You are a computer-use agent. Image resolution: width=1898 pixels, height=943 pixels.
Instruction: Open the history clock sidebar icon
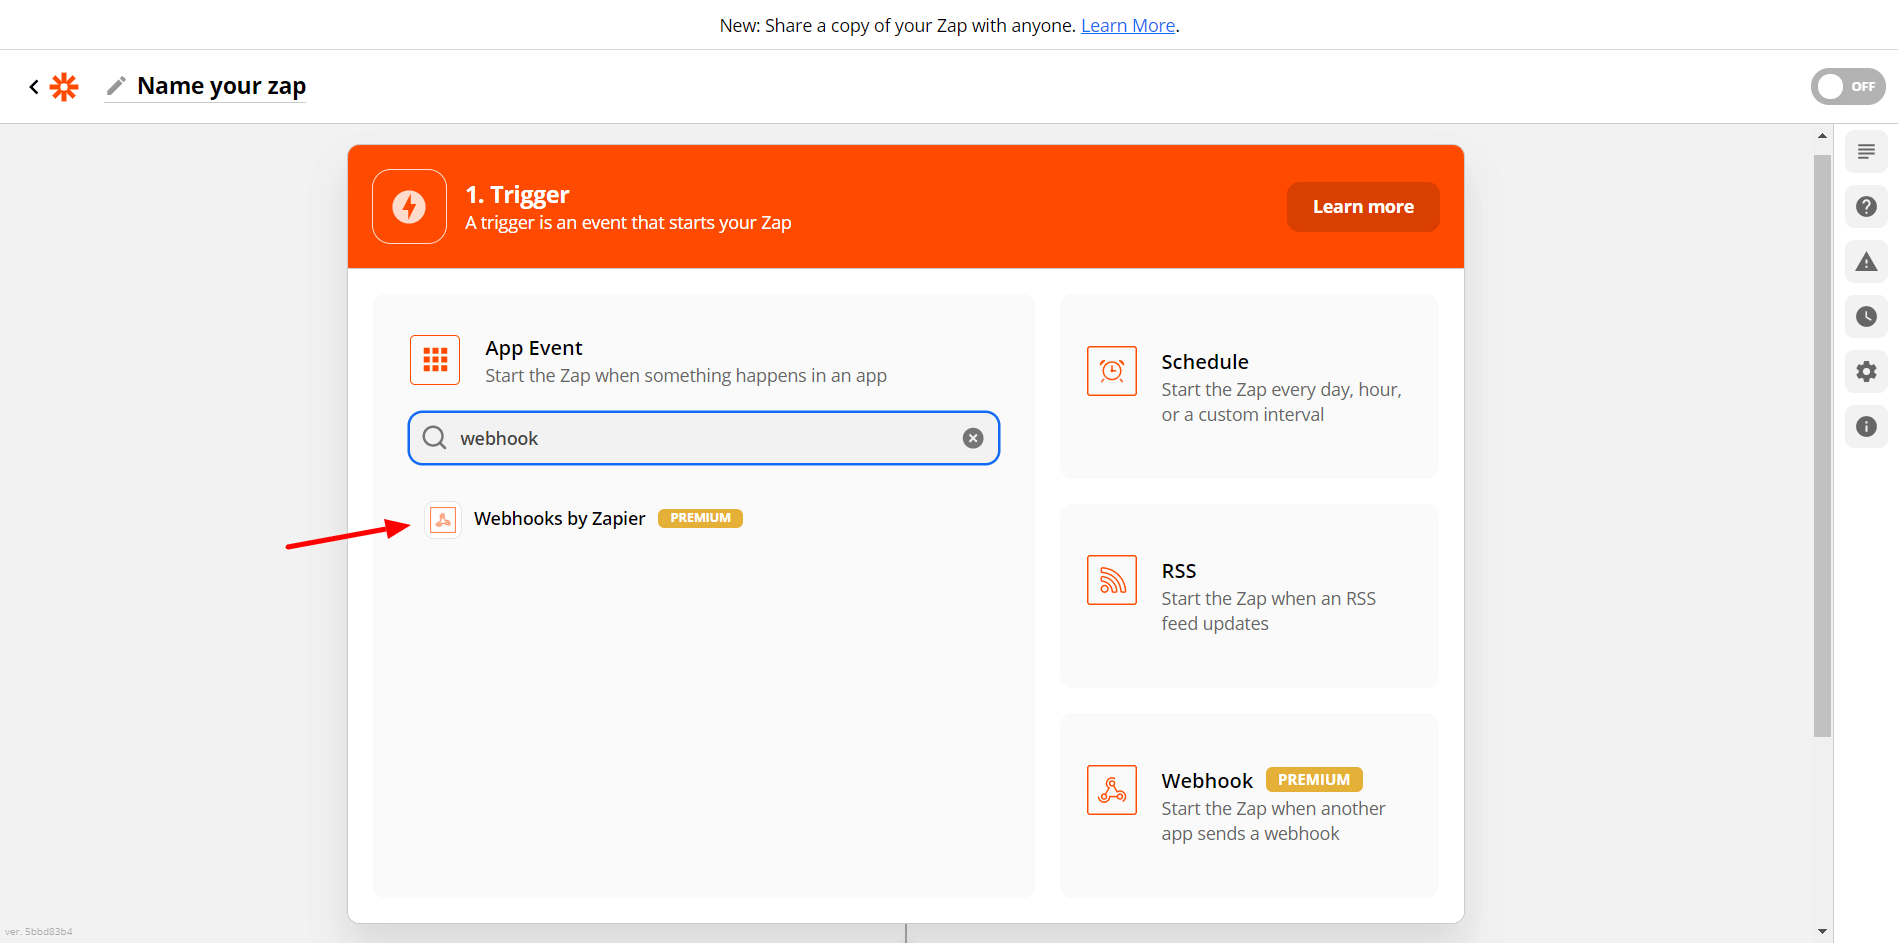pos(1866,317)
